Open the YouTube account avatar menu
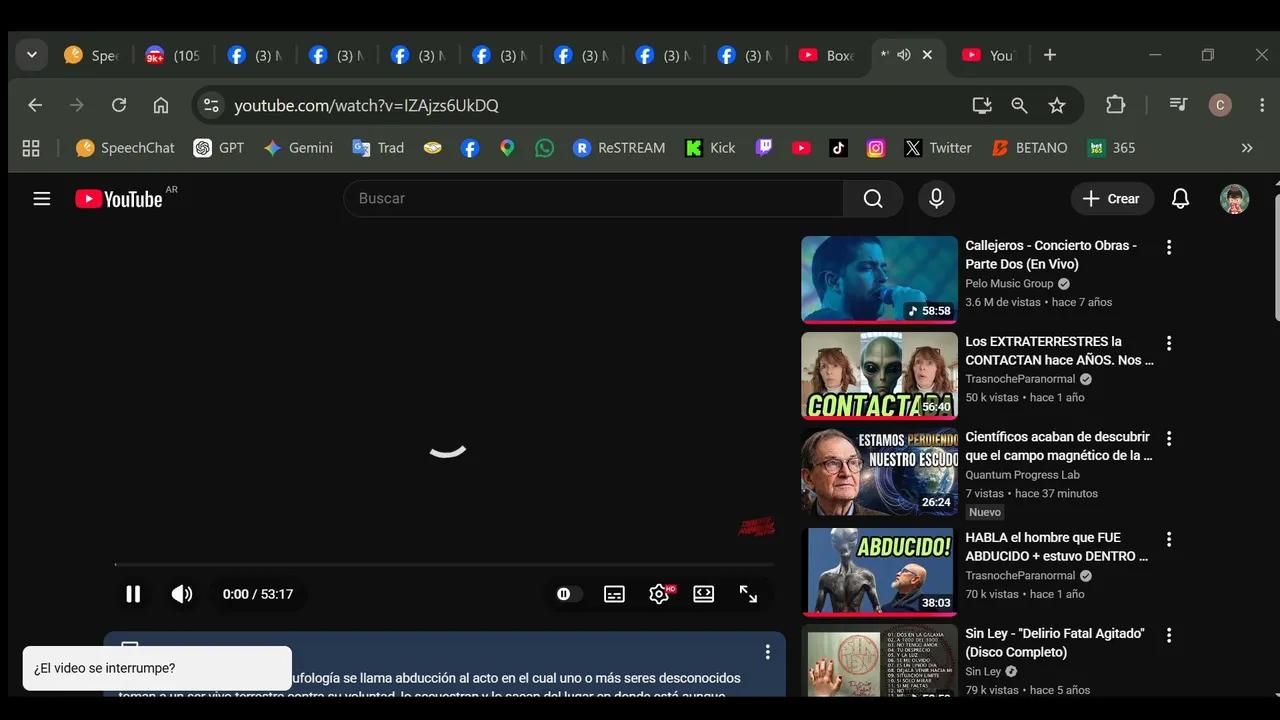 pyautogui.click(x=1234, y=199)
